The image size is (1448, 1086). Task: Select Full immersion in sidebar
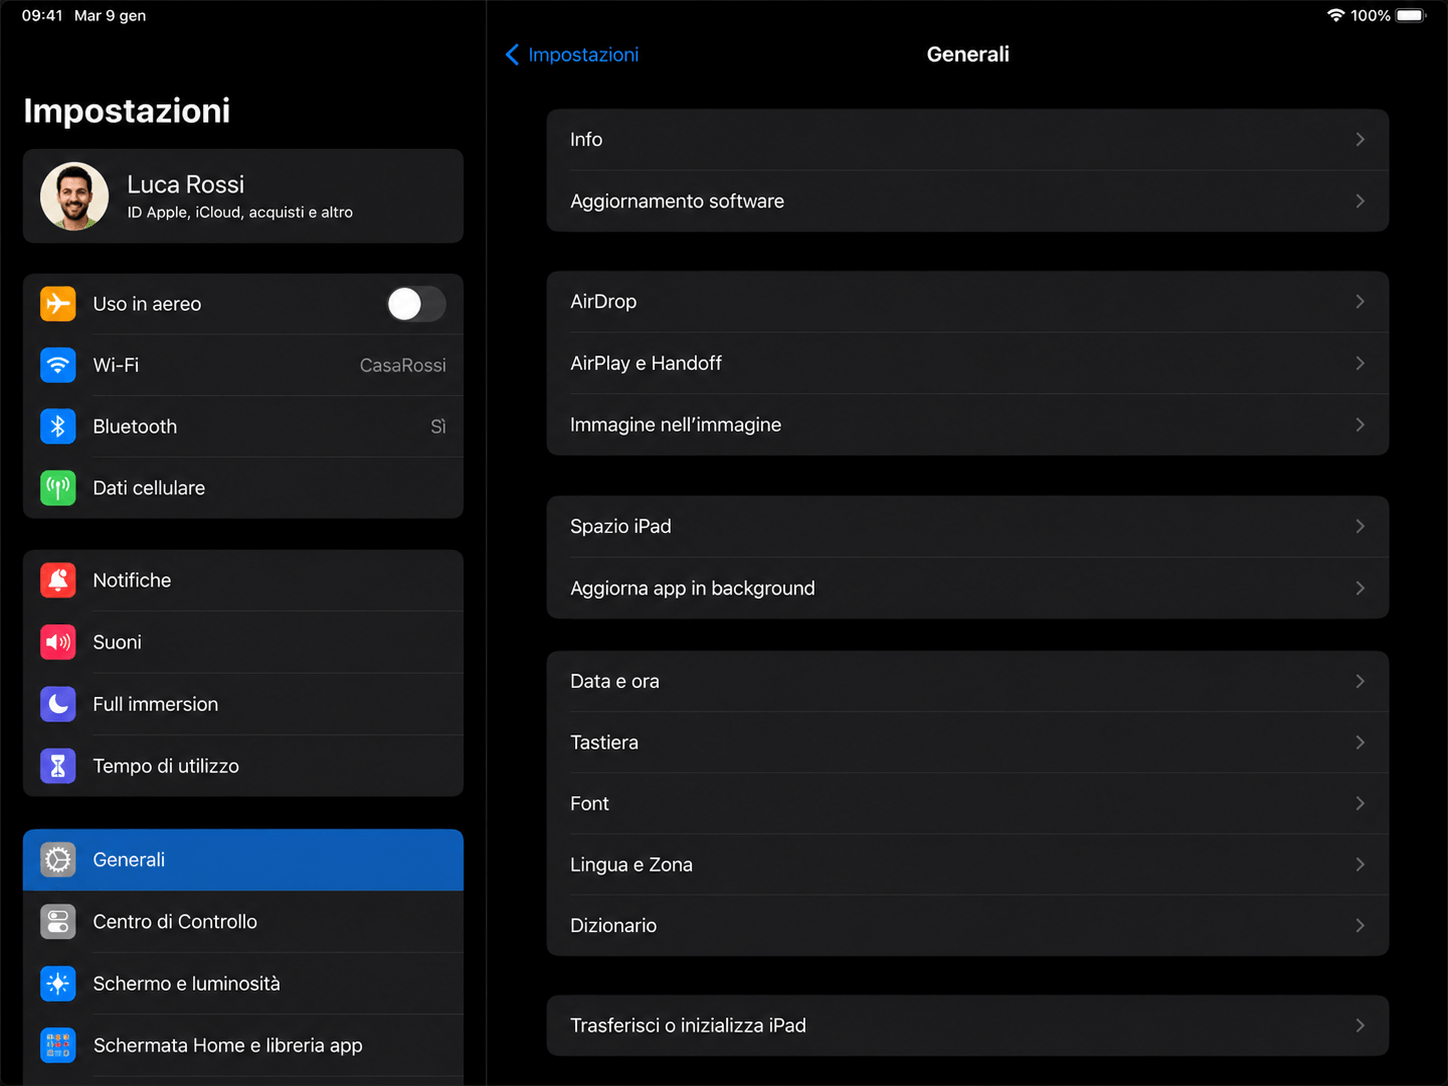click(243, 704)
